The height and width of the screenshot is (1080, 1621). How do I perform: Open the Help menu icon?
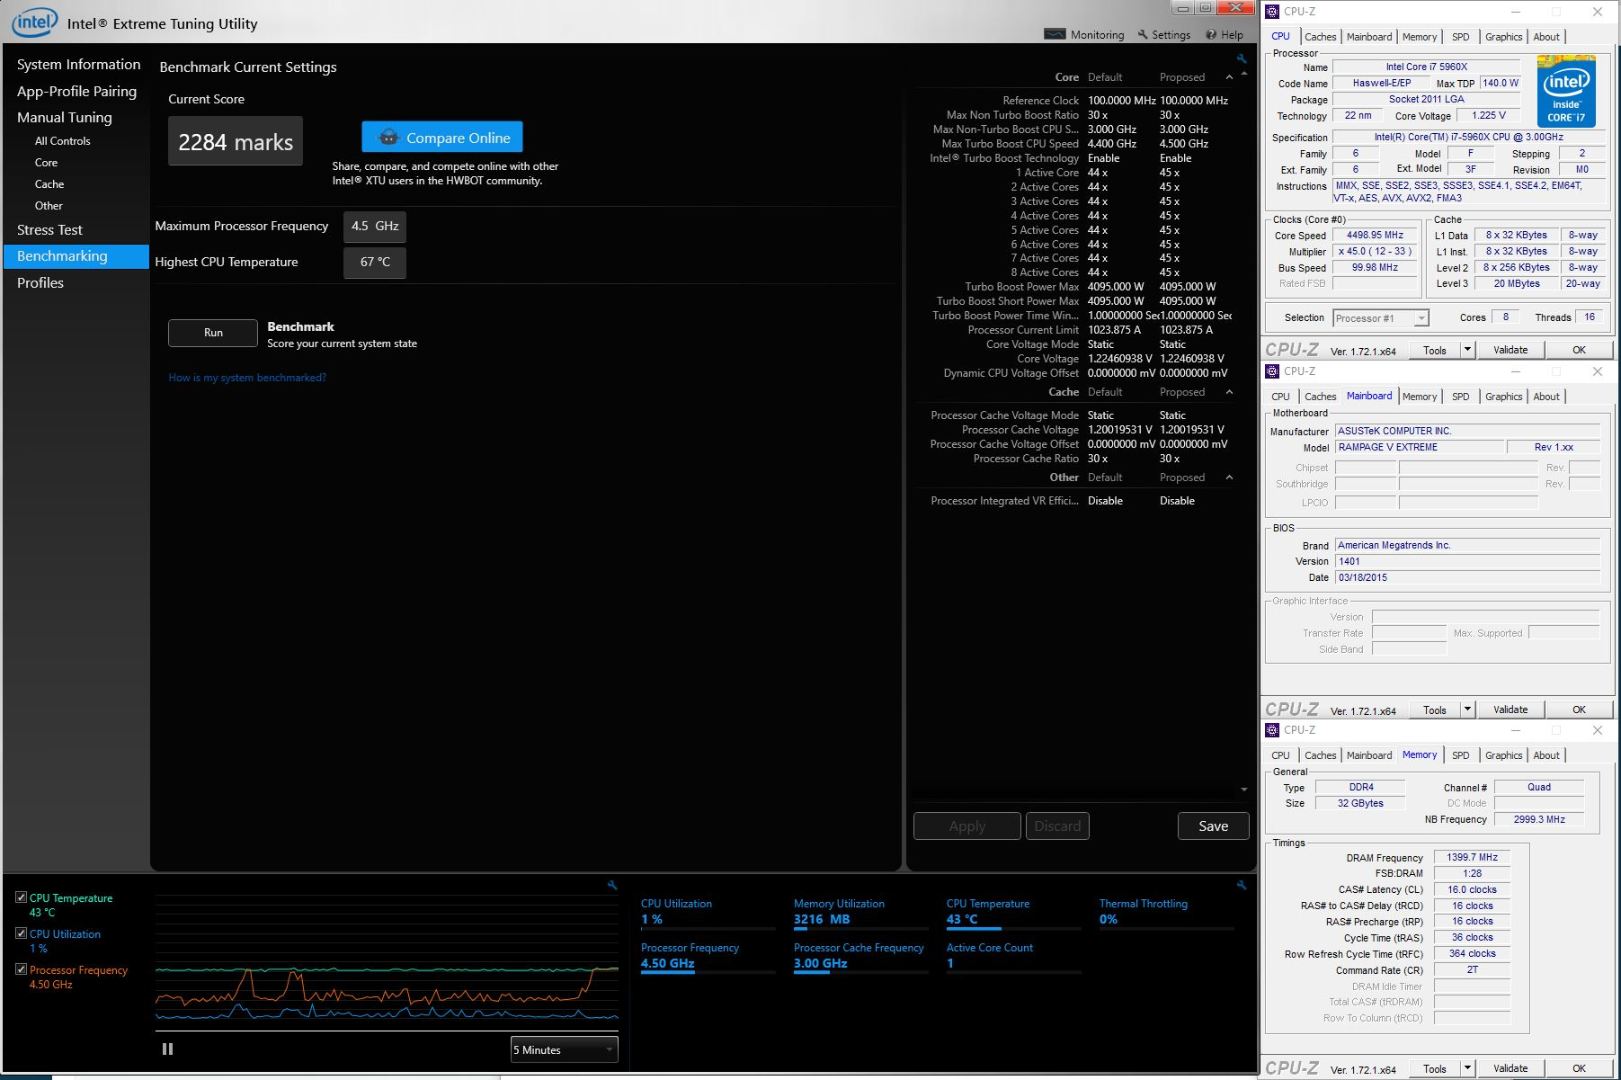(1210, 34)
